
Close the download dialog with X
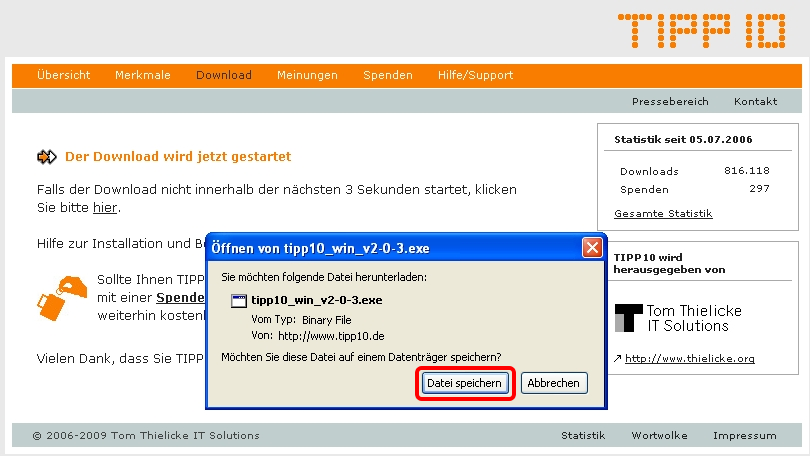tap(592, 247)
